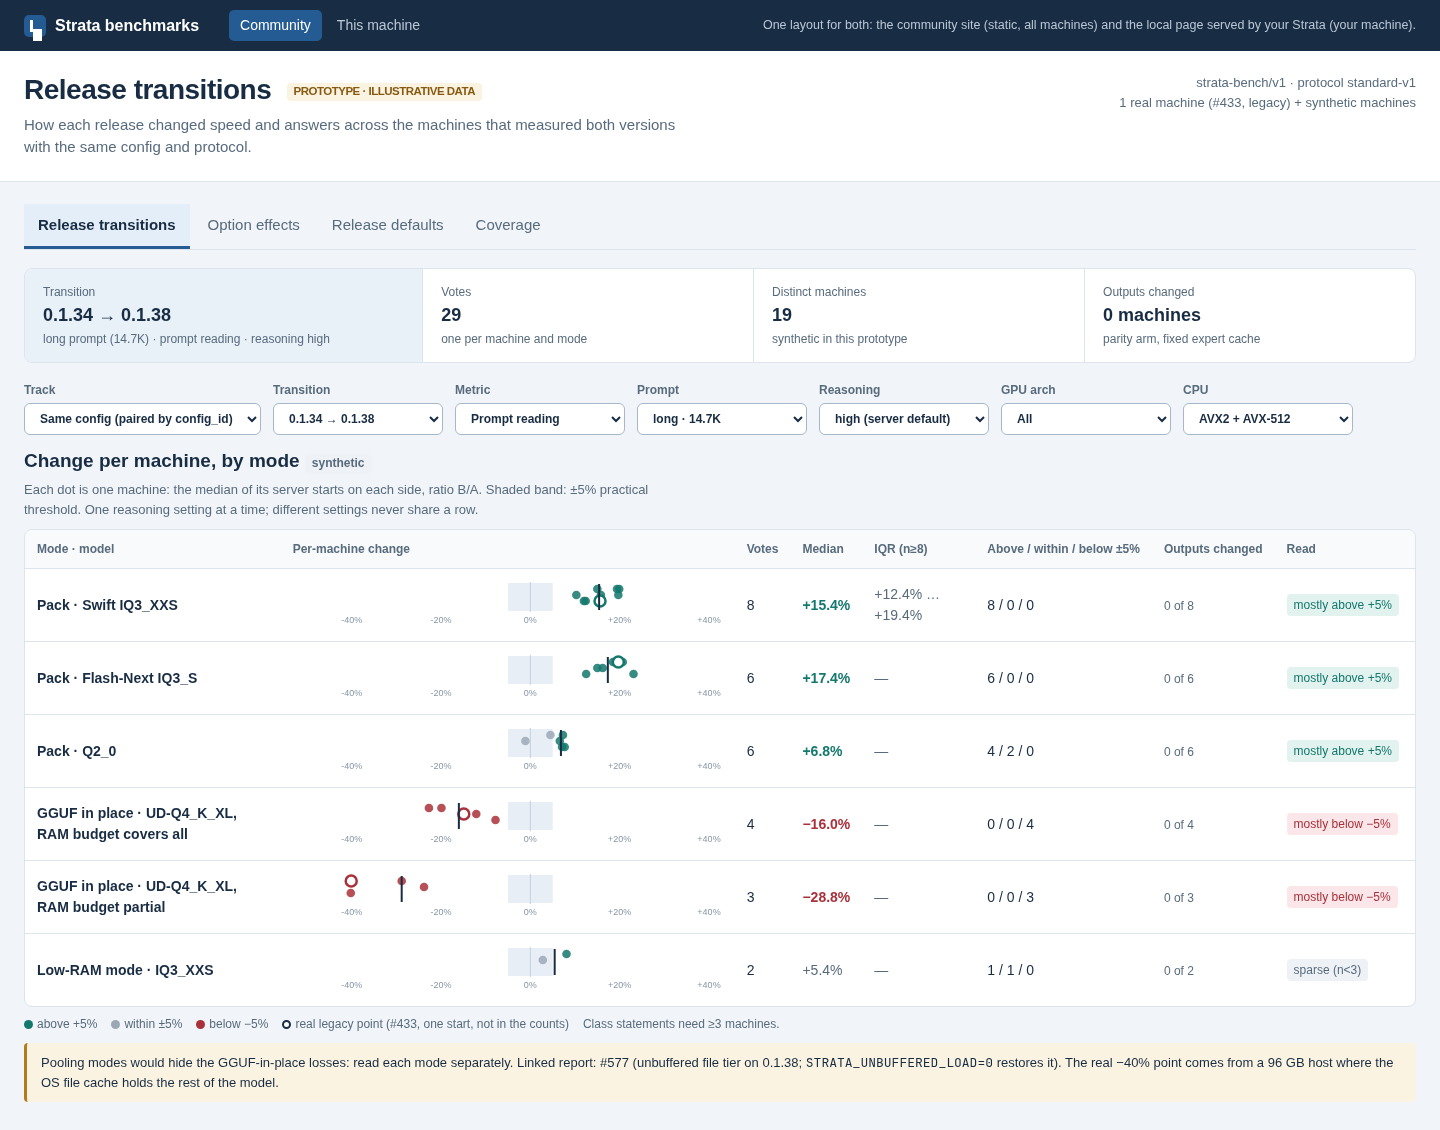This screenshot has width=1440, height=1130.
Task: Click the Strata benchmarks logo icon
Action: click(35, 27)
